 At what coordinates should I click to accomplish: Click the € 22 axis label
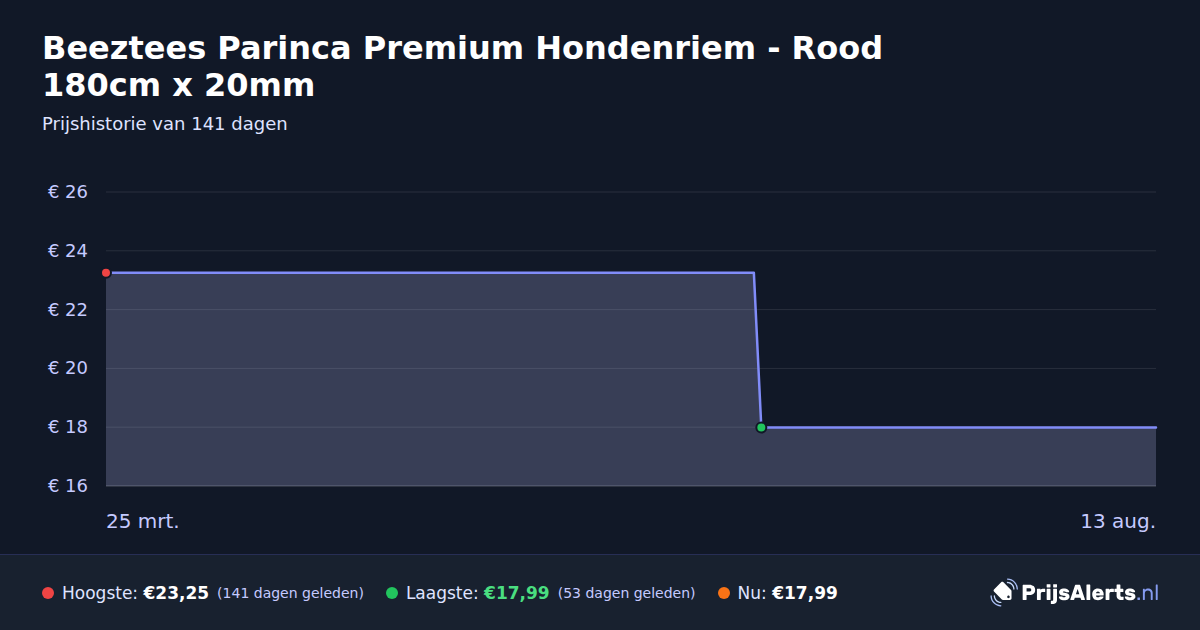pyautogui.click(x=68, y=310)
